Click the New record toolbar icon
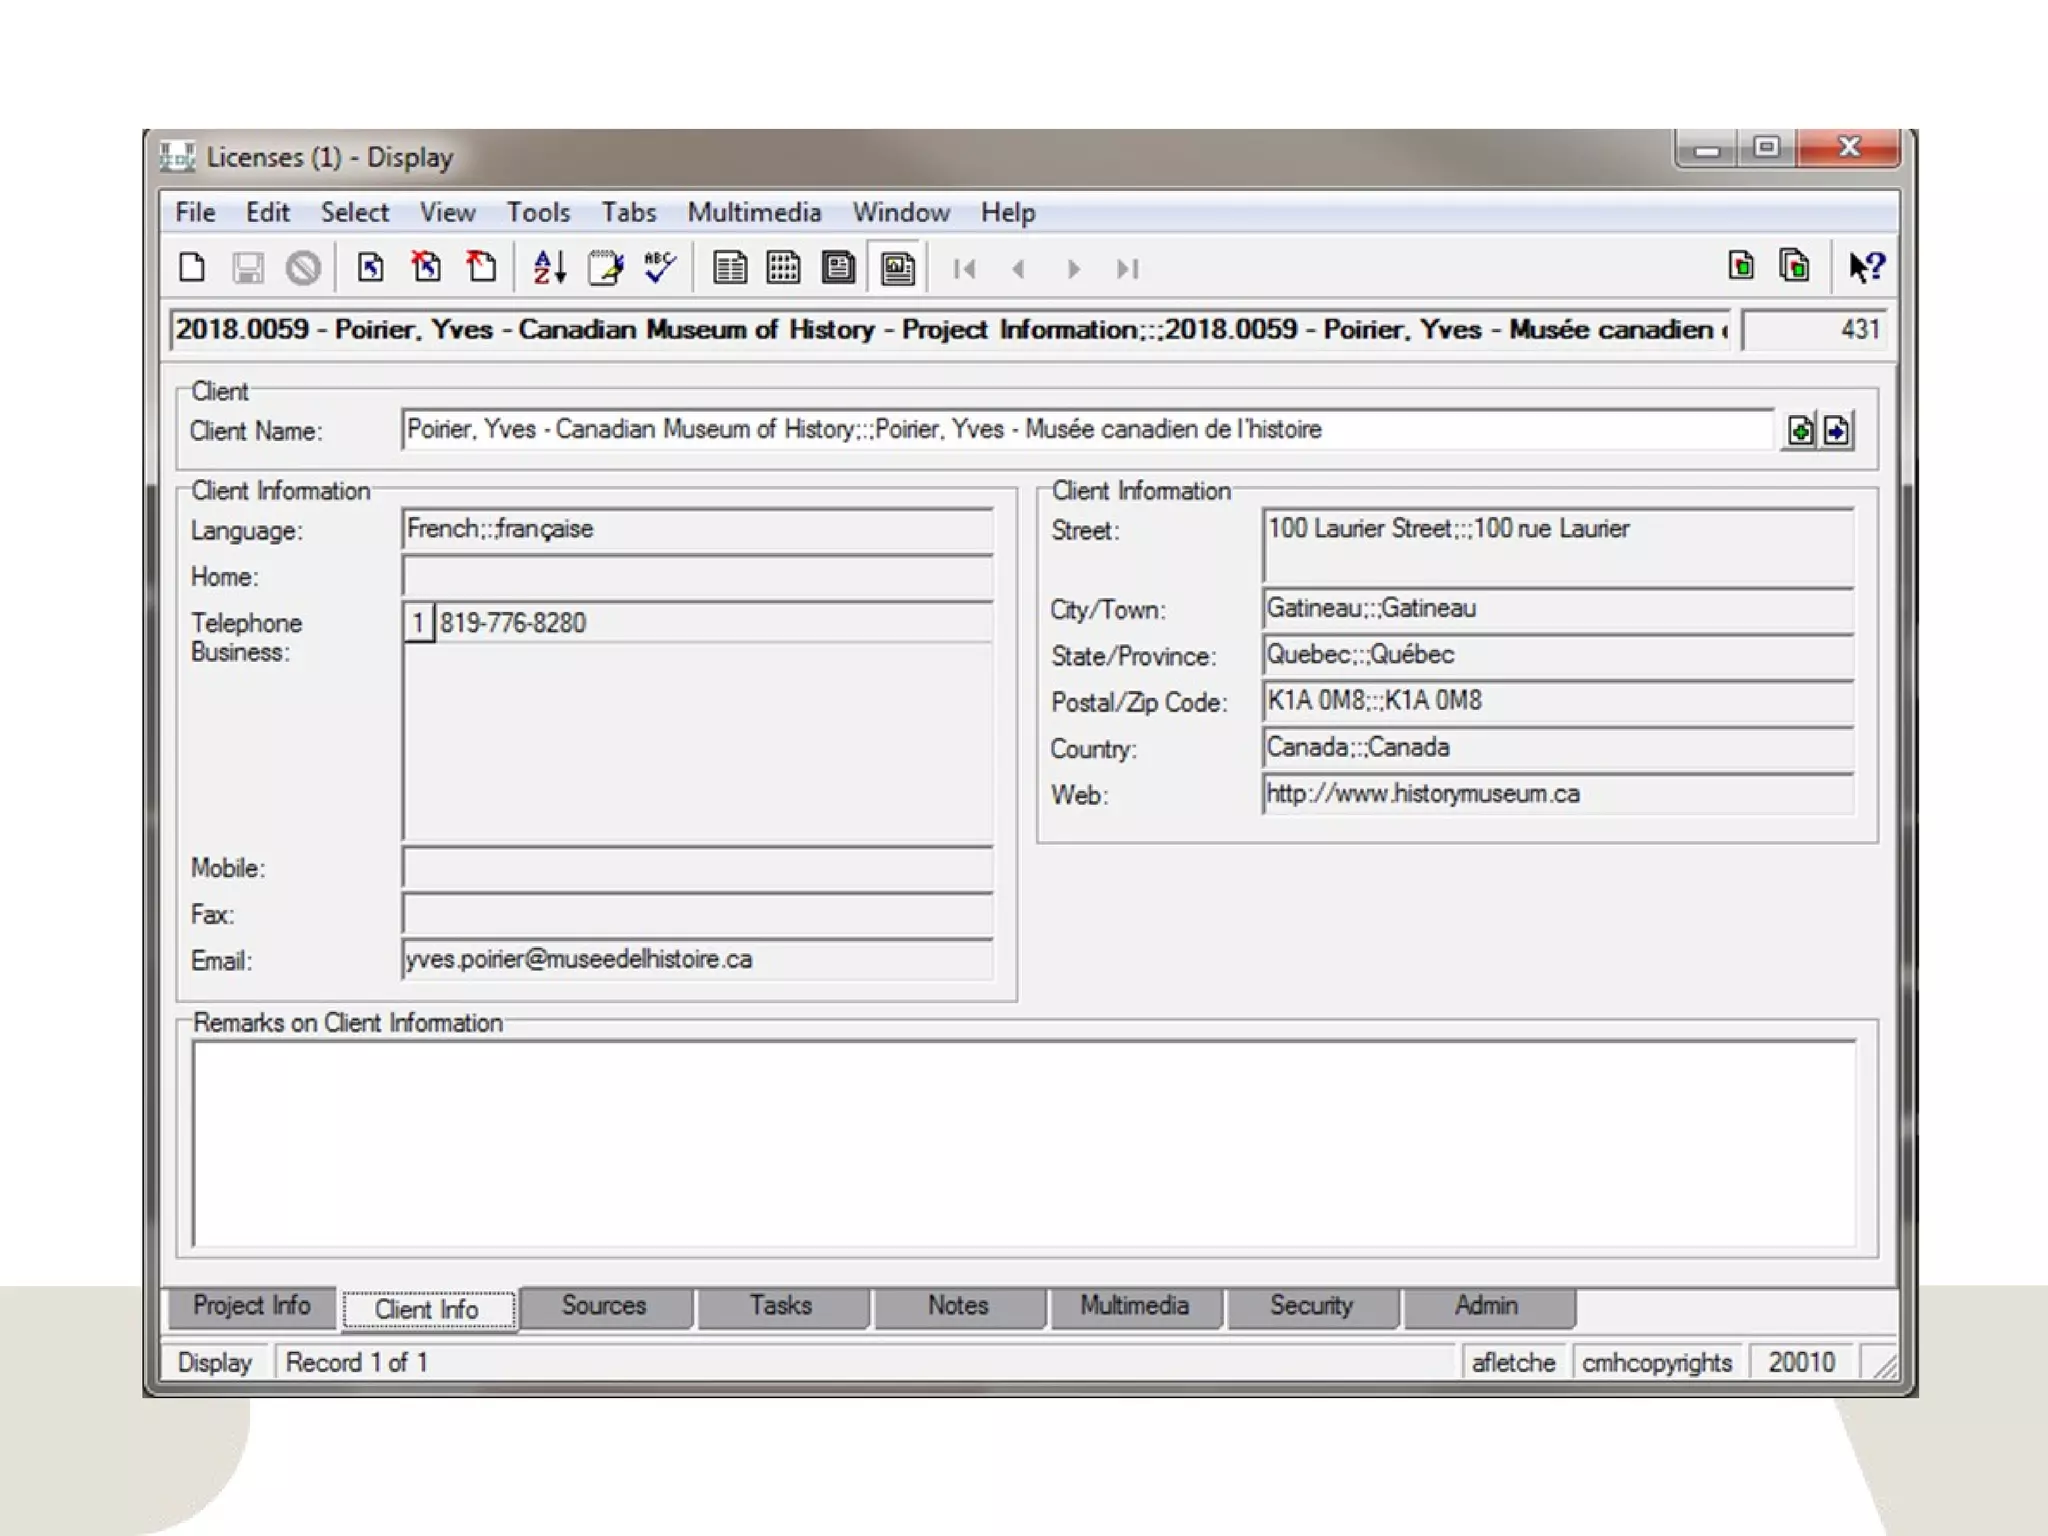Screen dimensions: 2048x1536 [x=192, y=268]
